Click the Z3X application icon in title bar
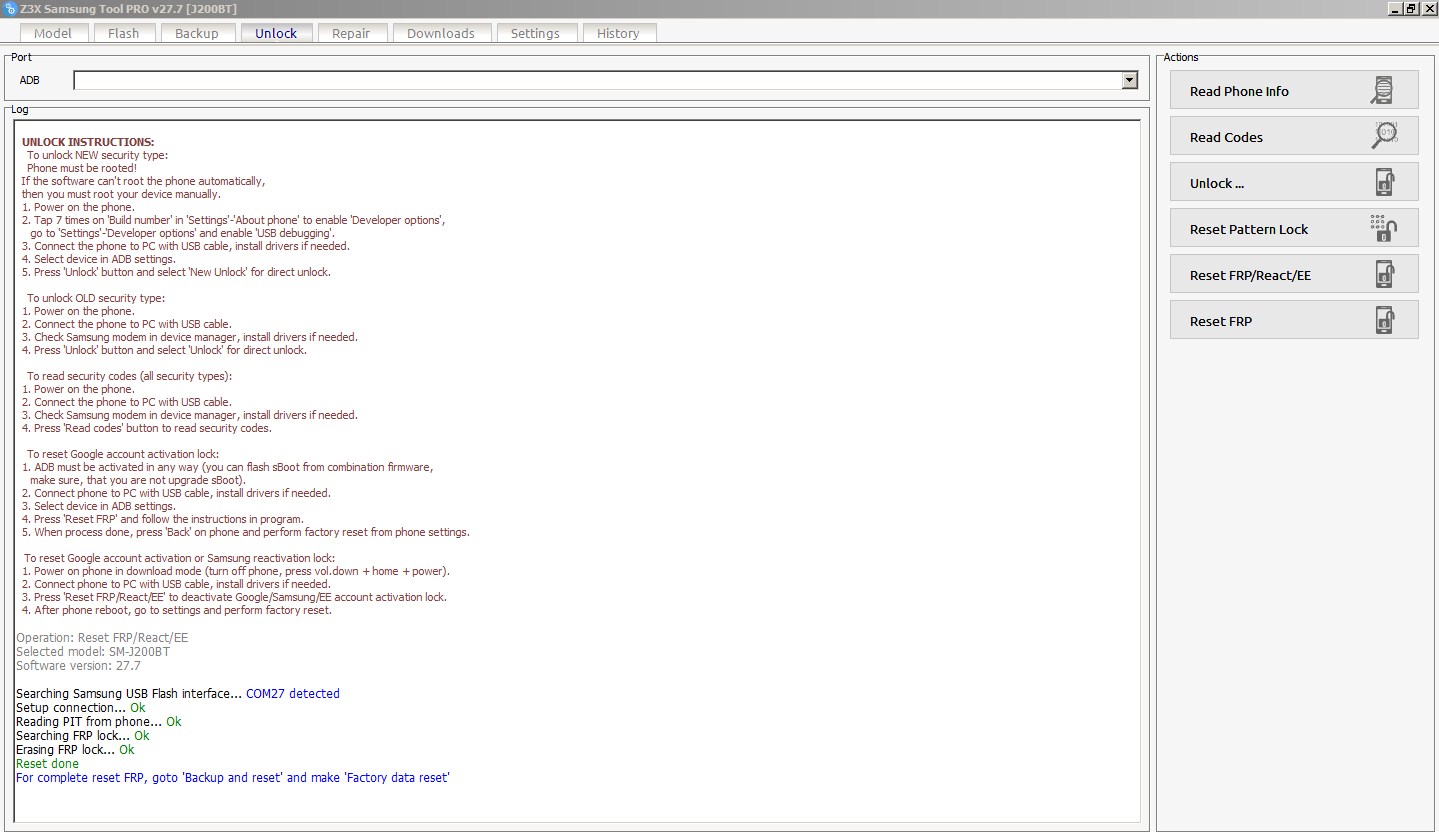 coord(9,8)
